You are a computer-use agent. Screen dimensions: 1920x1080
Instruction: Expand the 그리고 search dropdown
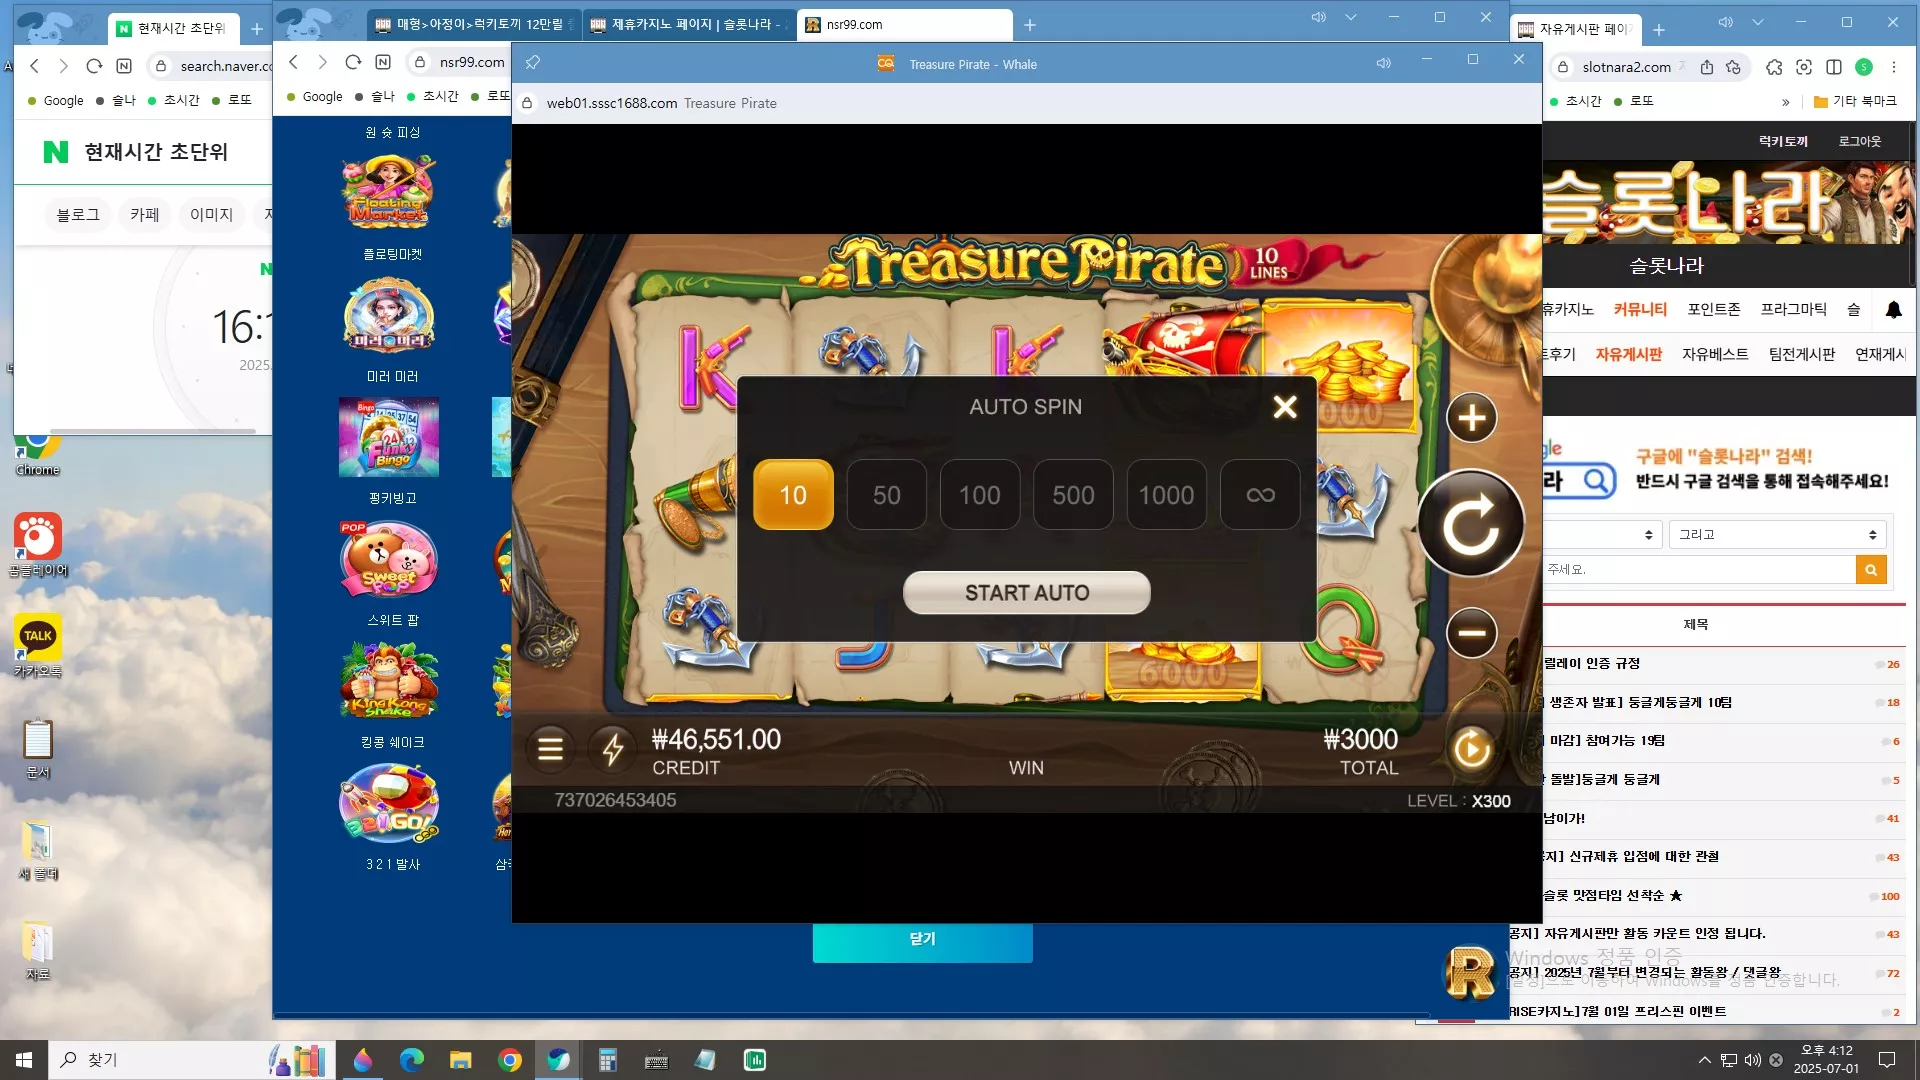coord(1777,535)
